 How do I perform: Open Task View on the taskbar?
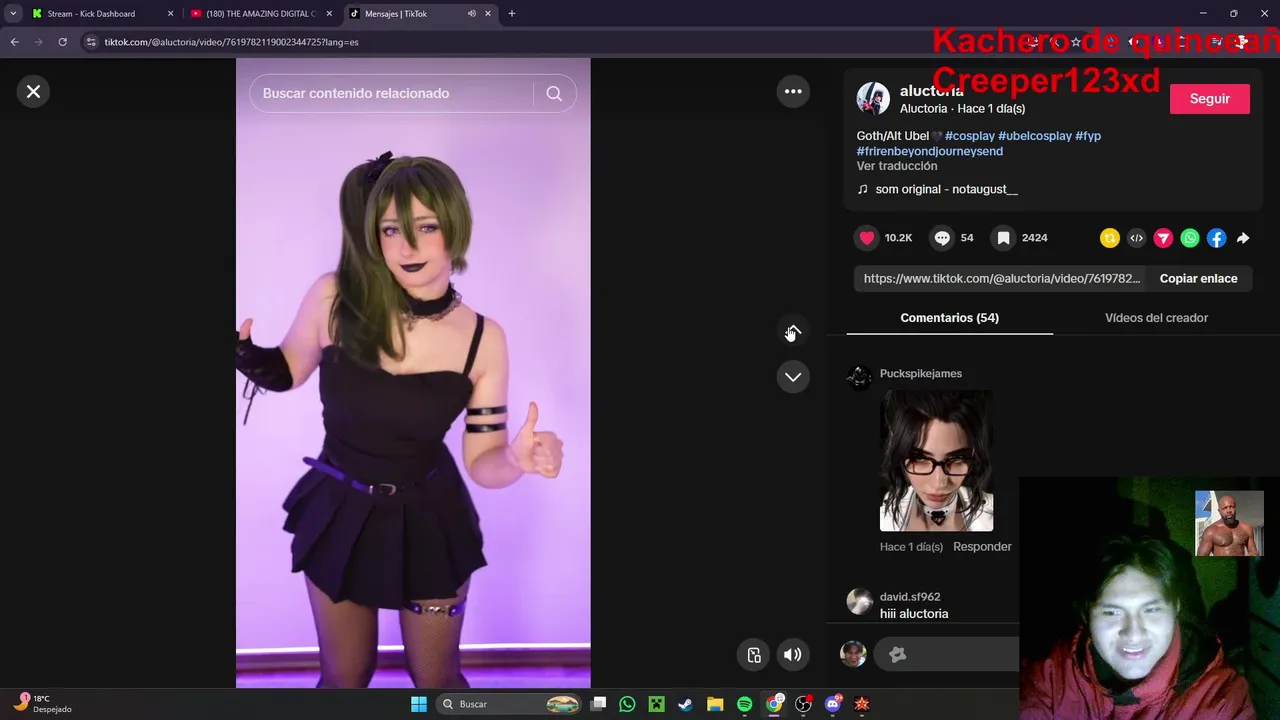598,704
